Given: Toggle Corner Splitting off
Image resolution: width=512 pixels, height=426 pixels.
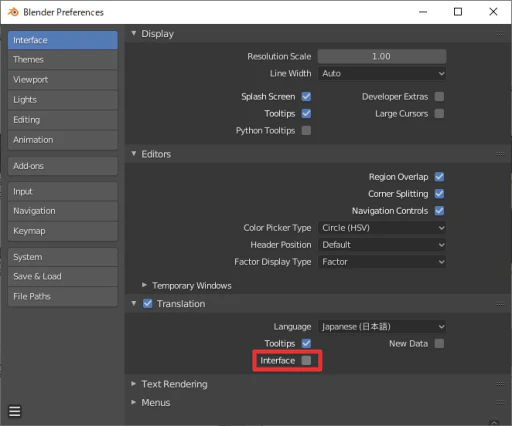Looking at the screenshot, I should coord(439,194).
